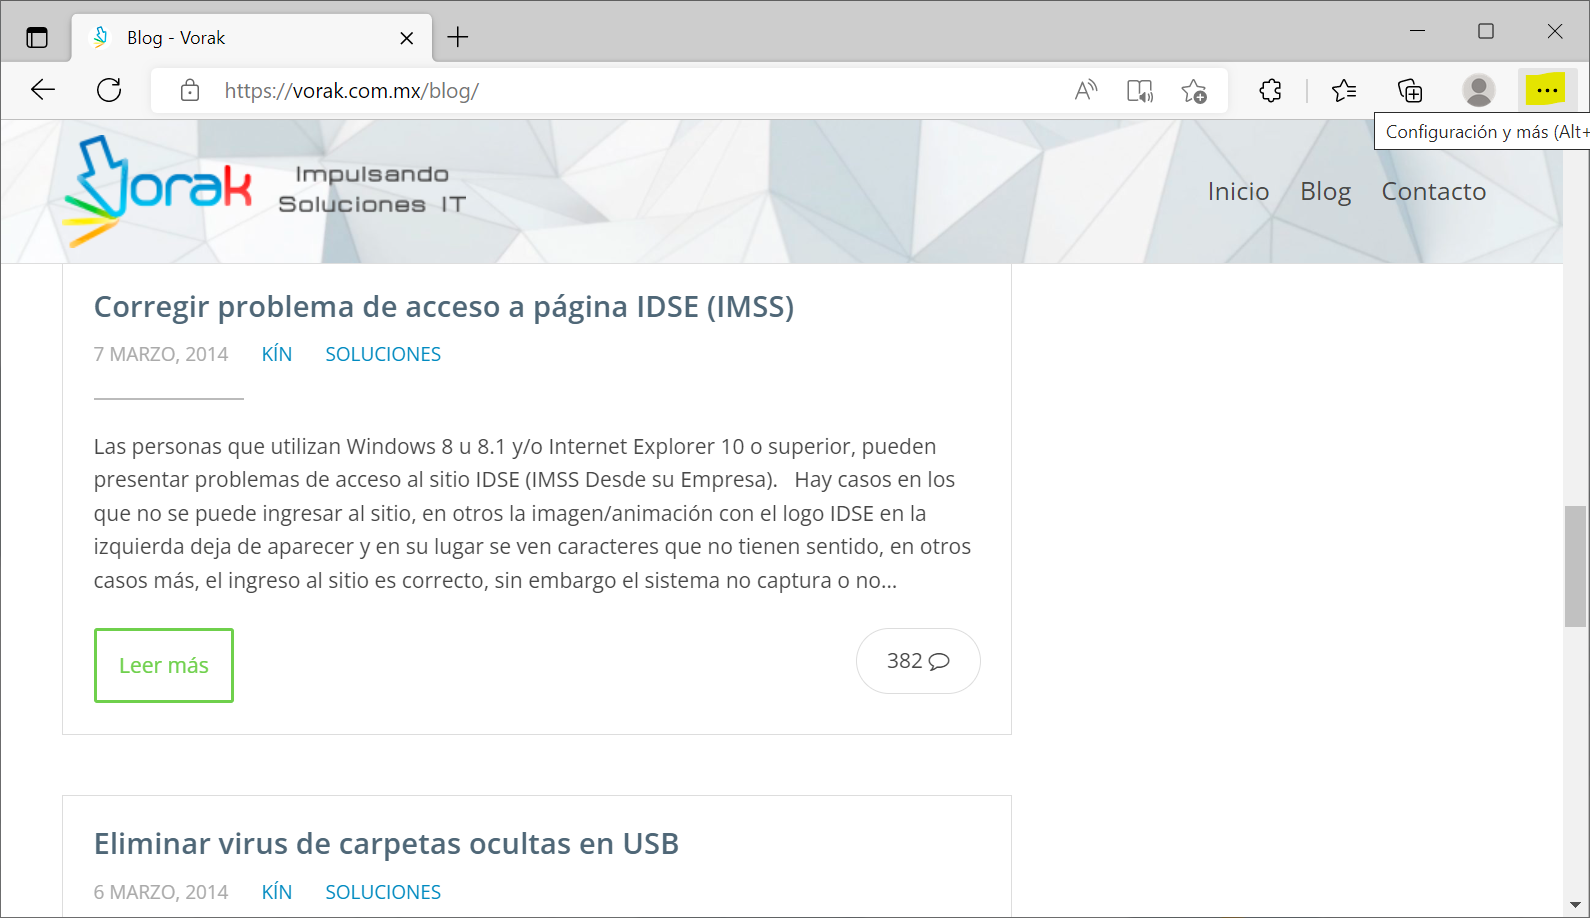Click the vertical scrollbar thumb
Screen dimensions: 1590x918
pyautogui.click(x=1575, y=566)
